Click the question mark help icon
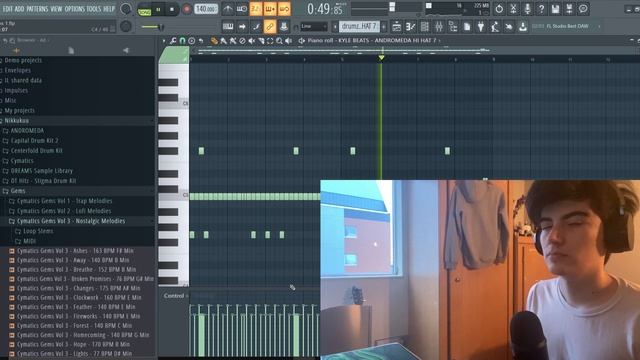 [541, 9]
